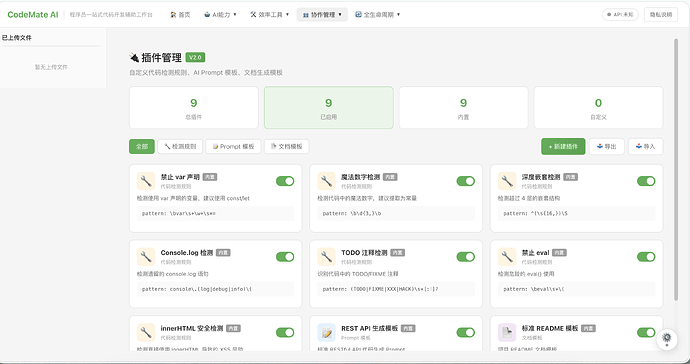
Task: Expand the AI能力 dropdown menu
Action: (220, 15)
